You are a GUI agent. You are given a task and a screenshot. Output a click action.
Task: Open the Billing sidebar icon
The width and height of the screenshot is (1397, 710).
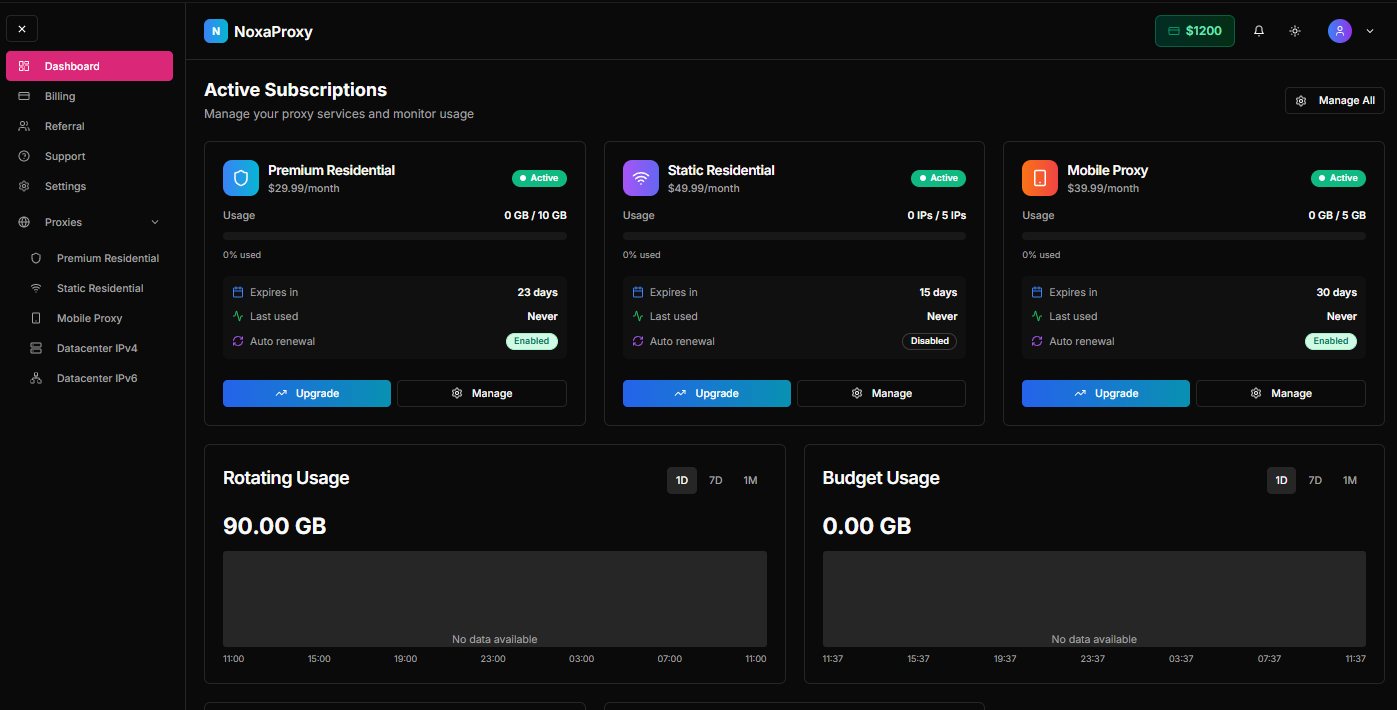pyautogui.click(x=25, y=96)
